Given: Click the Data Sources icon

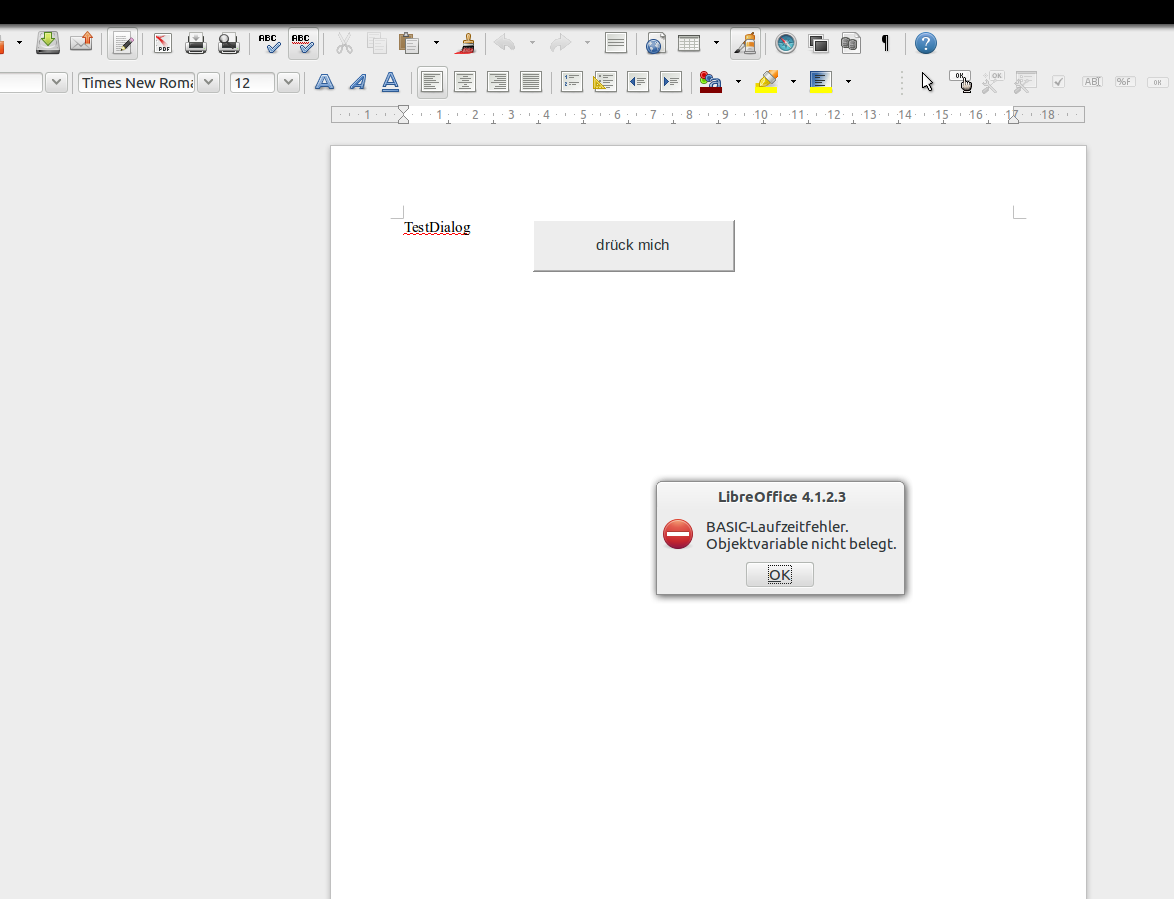Looking at the screenshot, I should tap(851, 43).
